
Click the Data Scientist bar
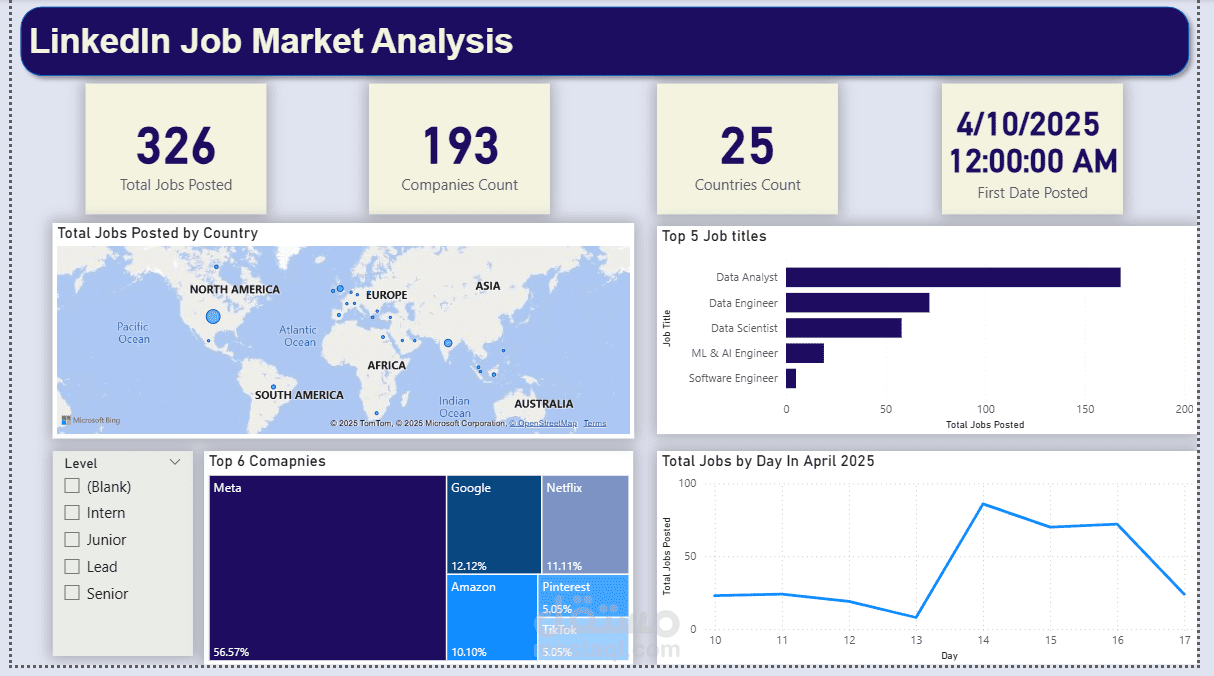843,328
